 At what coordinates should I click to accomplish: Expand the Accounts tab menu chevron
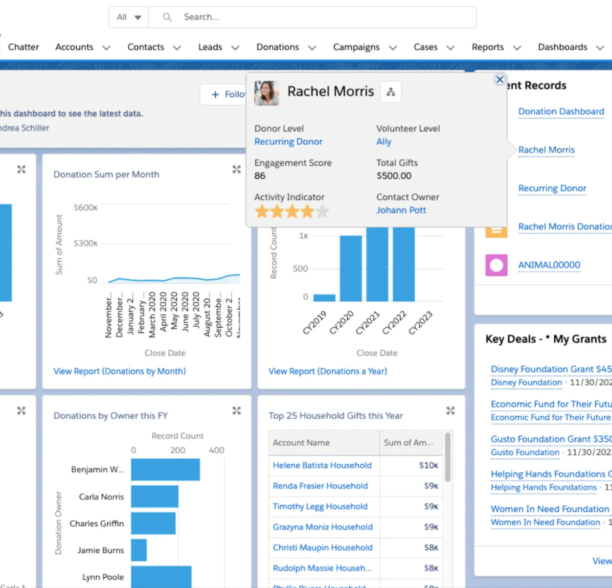[106, 48]
